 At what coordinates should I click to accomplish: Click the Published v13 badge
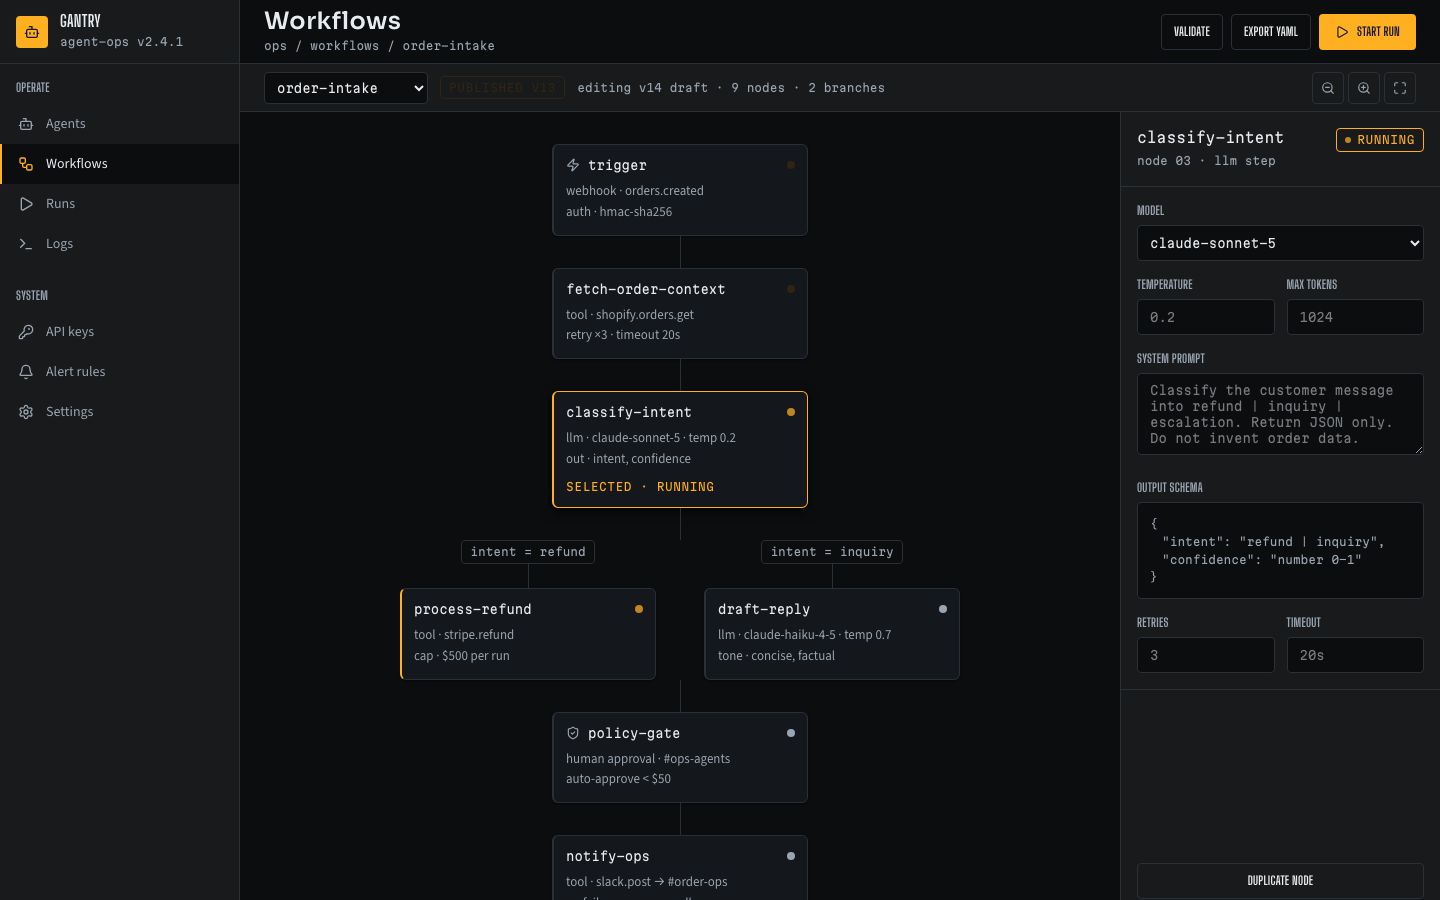click(x=502, y=88)
